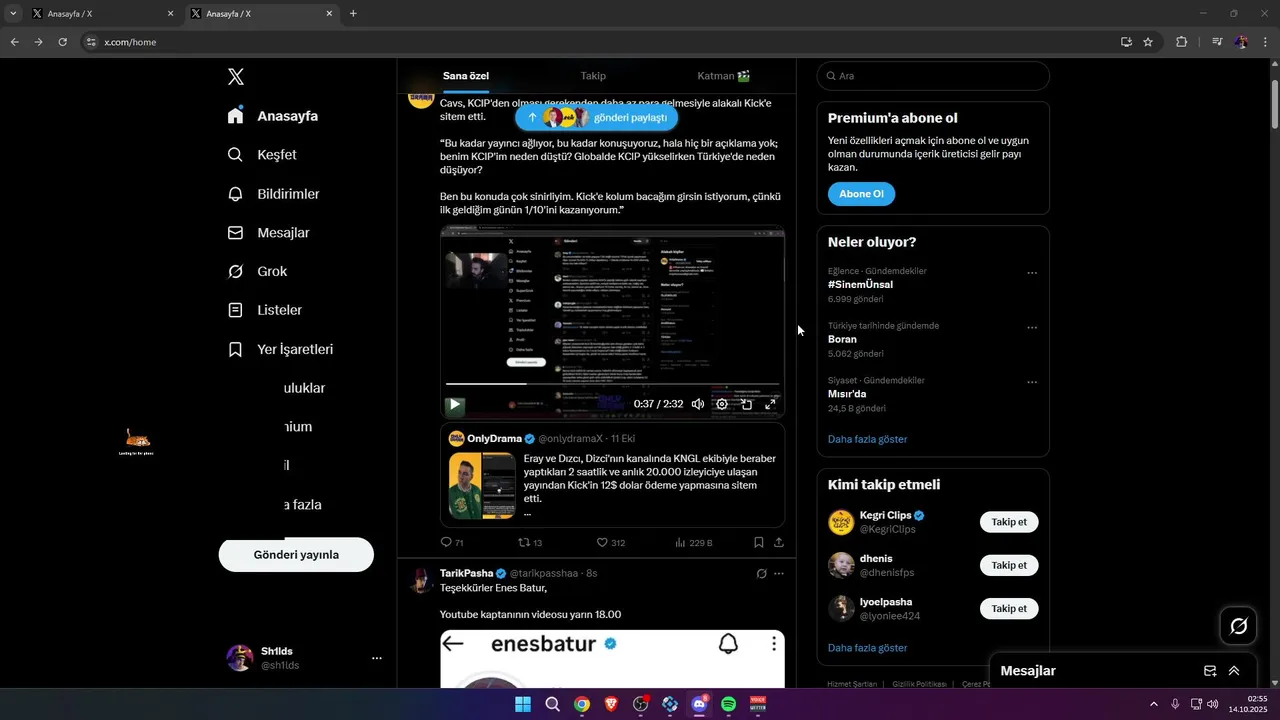This screenshot has width=1280, height=720.
Task: Click the install app icon in address bar
Action: (x=1126, y=42)
